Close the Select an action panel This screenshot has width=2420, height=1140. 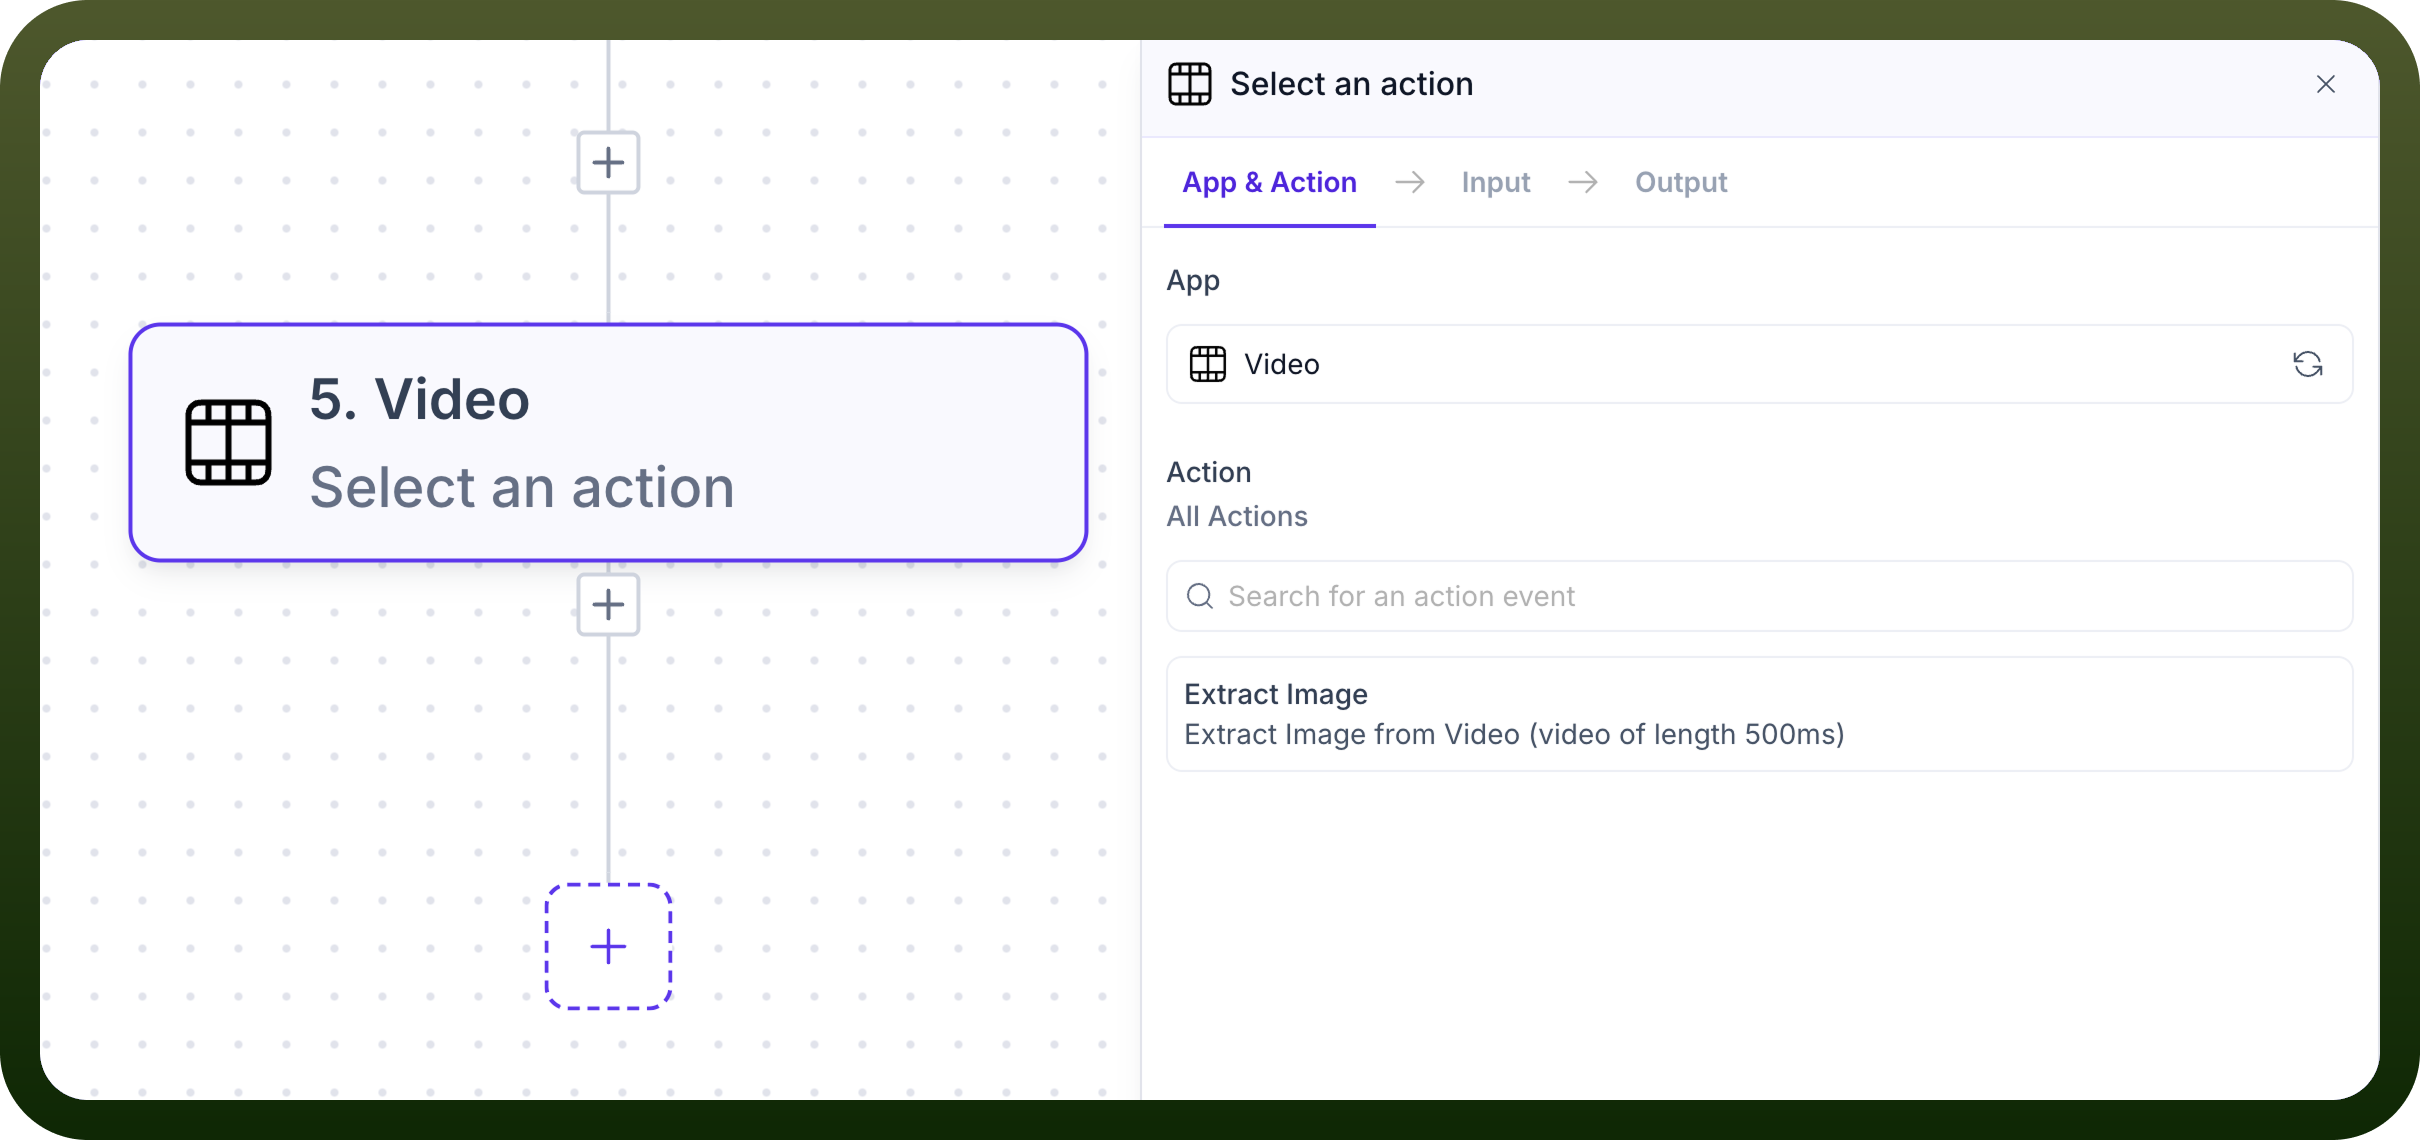(x=2326, y=84)
